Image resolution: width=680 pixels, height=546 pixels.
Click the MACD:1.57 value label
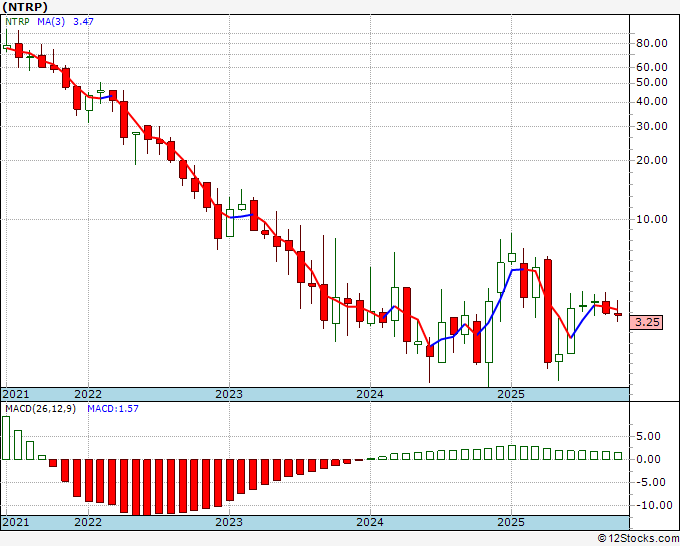[x=113, y=409]
